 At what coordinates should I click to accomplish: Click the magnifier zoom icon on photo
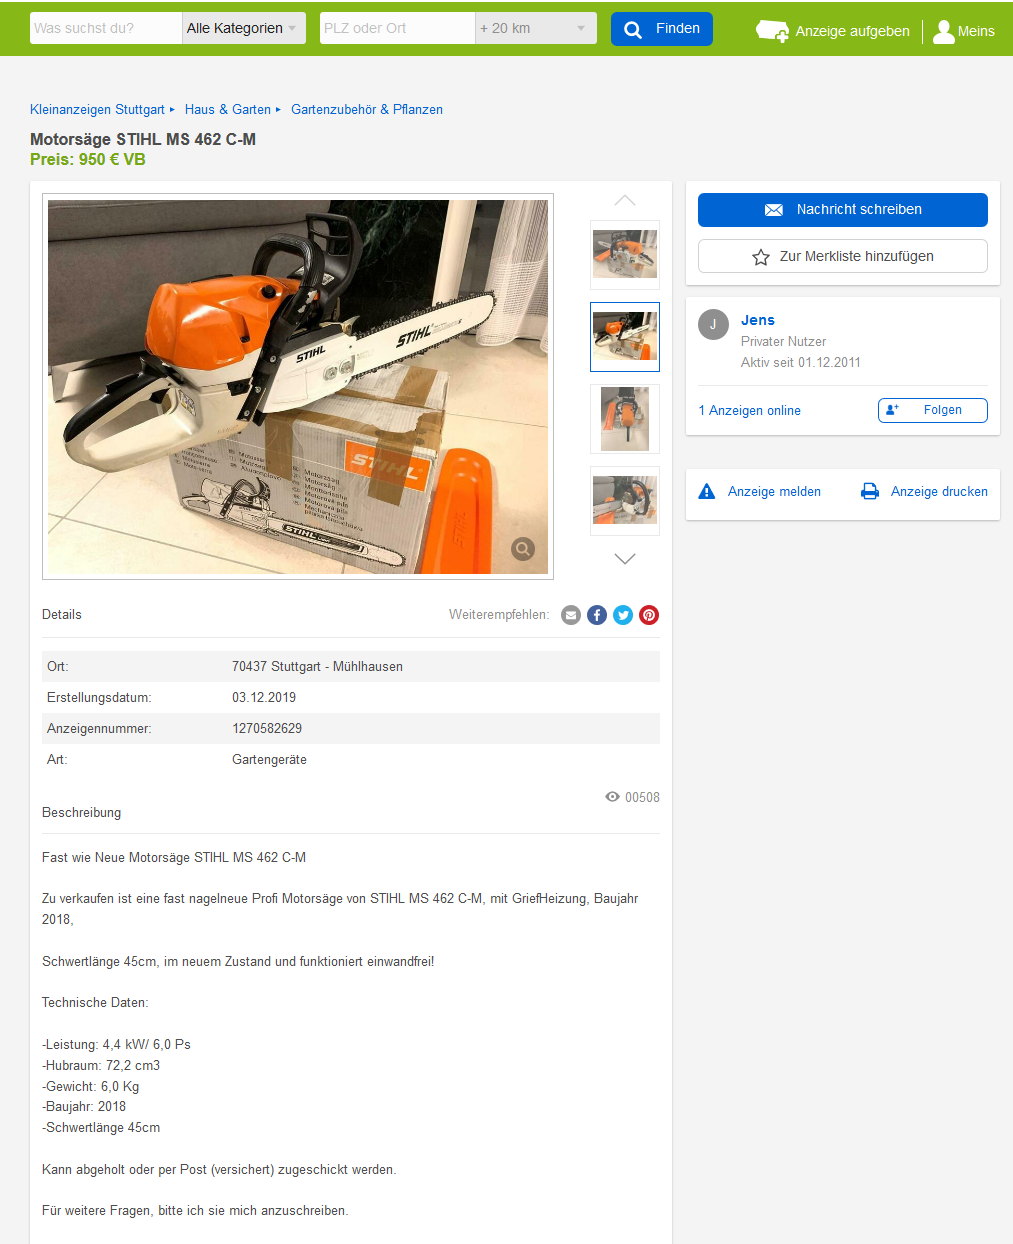[523, 548]
